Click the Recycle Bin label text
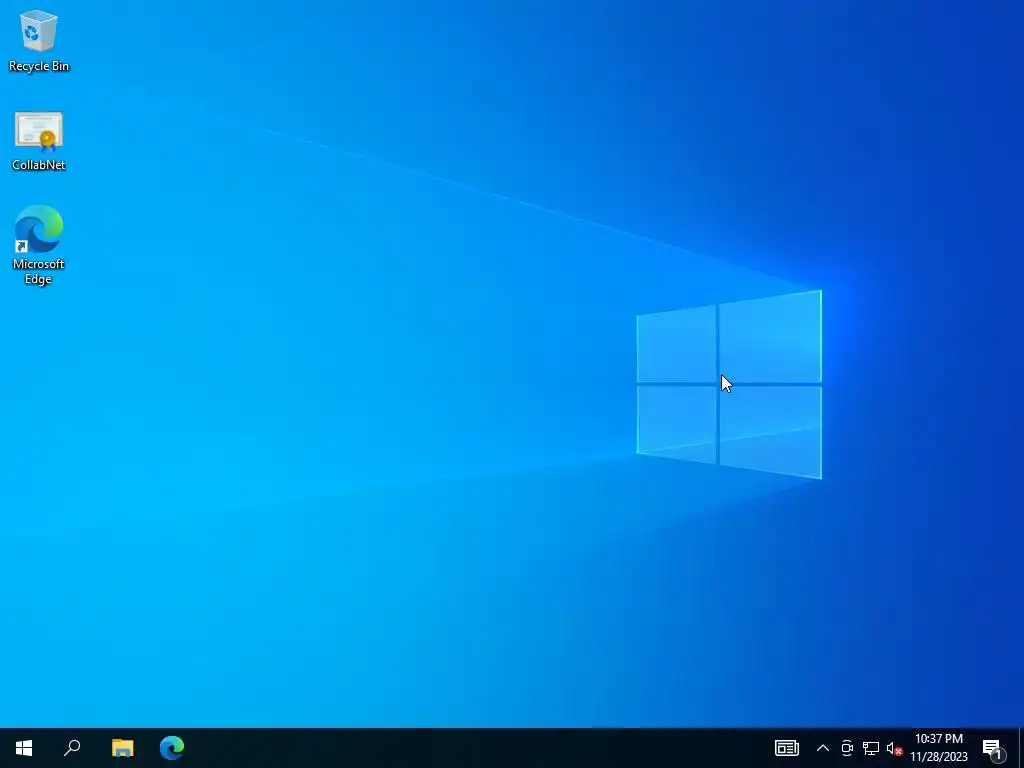Screen dimensions: 1024x768 coord(39,66)
